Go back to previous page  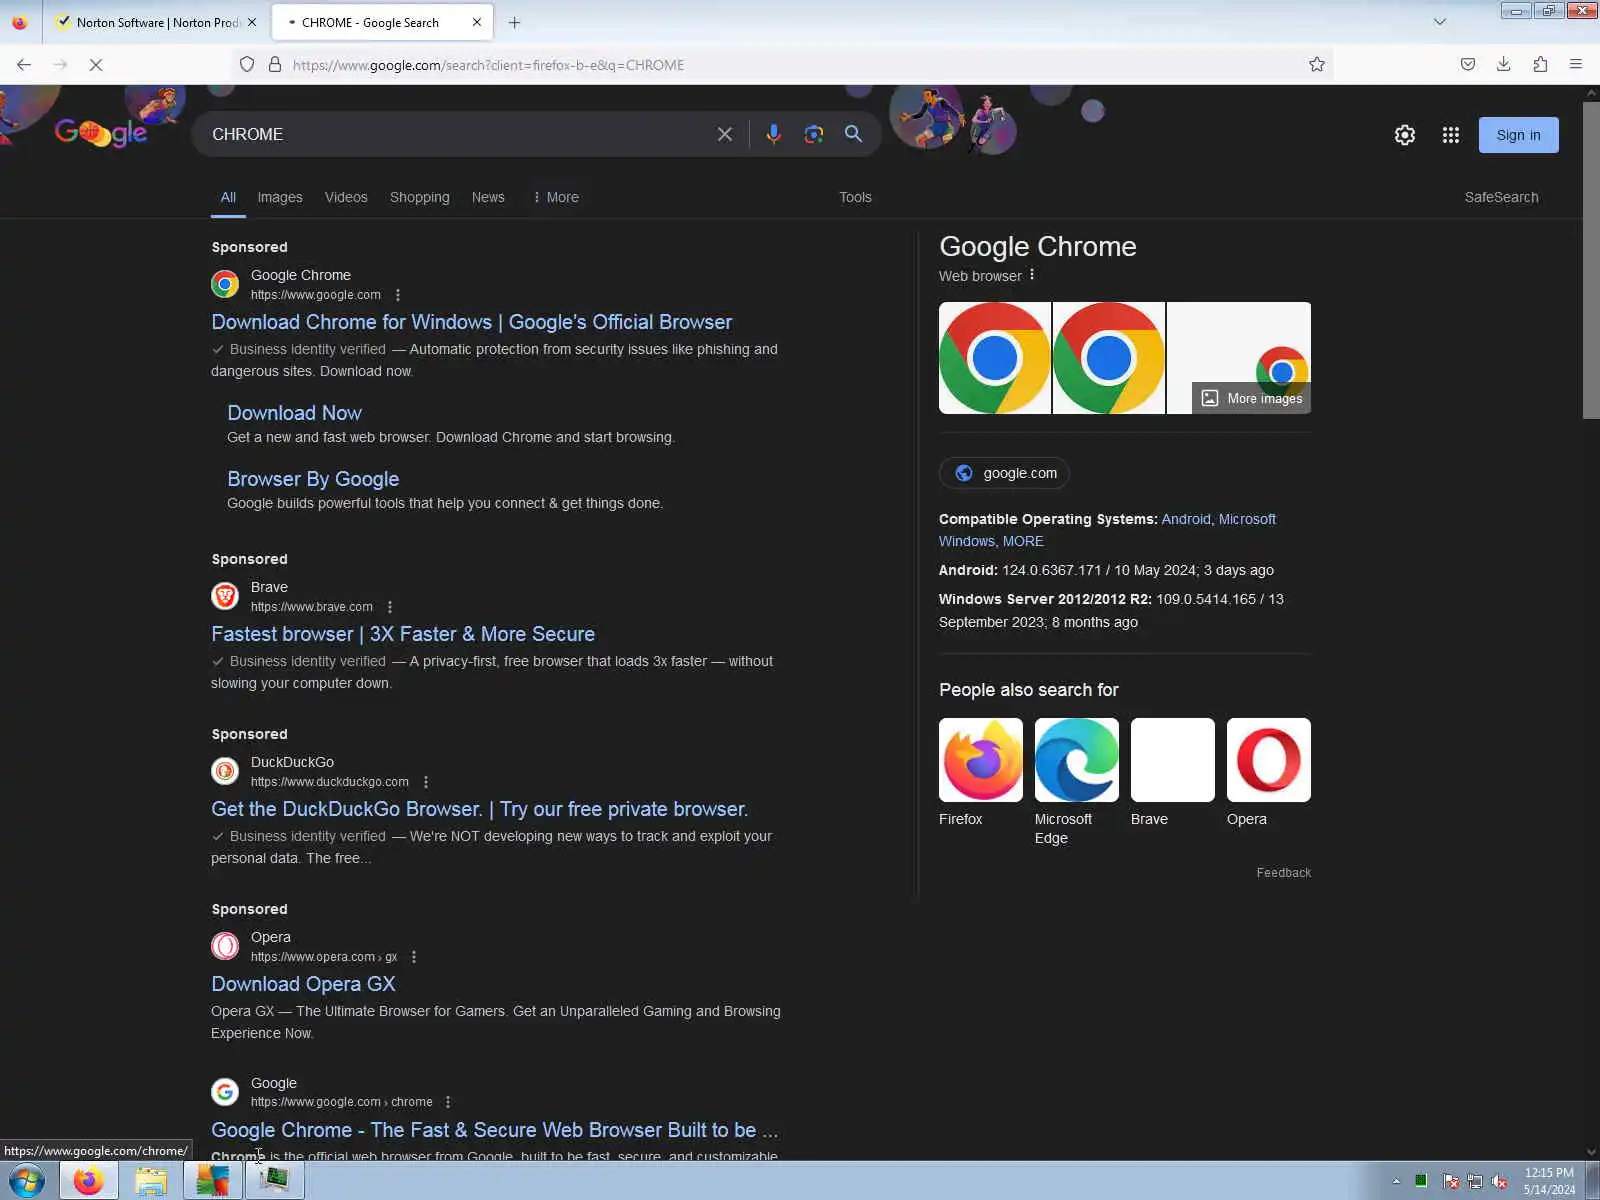coord(24,65)
